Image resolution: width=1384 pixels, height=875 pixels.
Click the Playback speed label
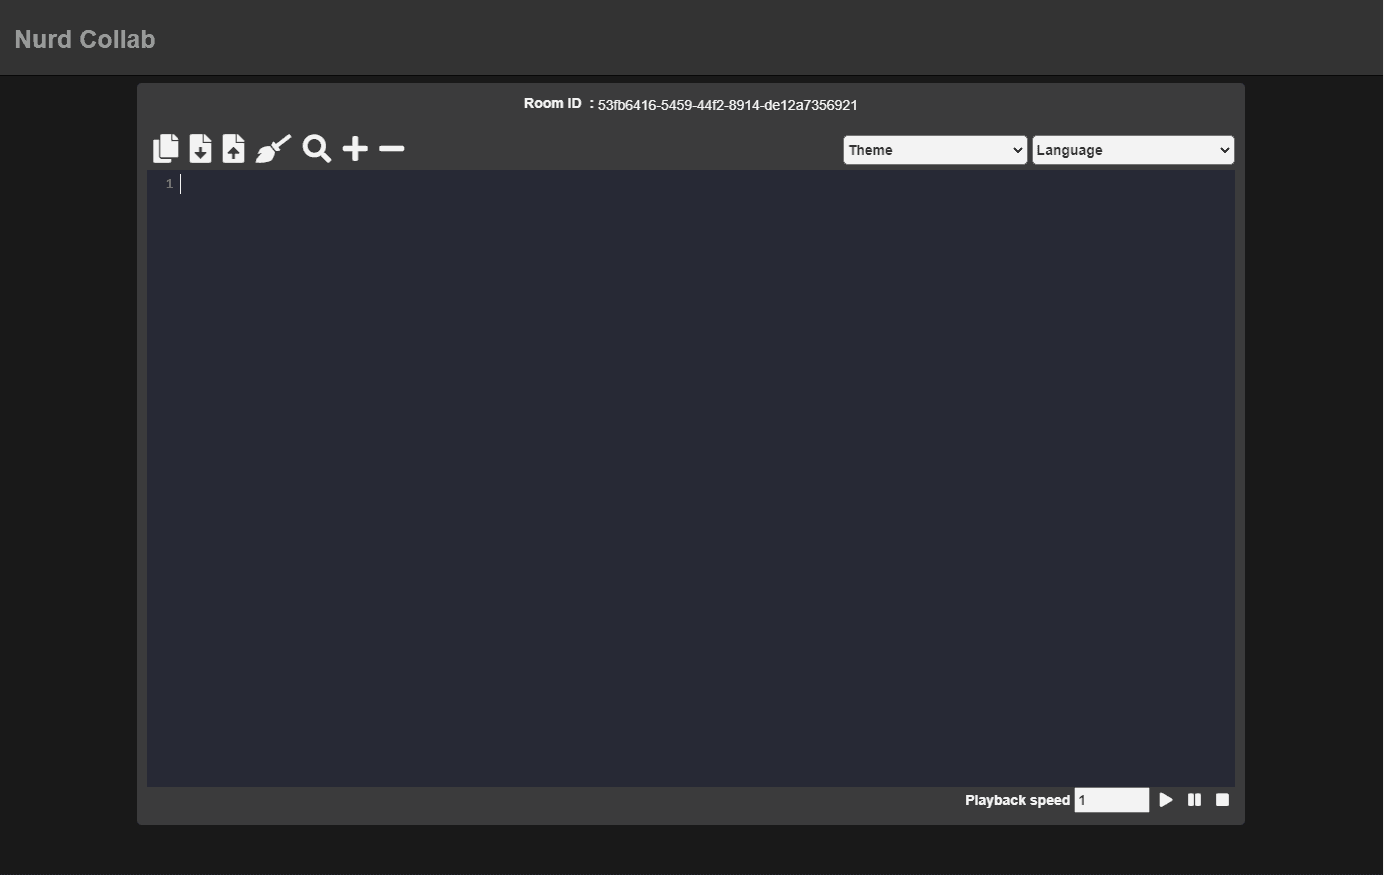(1017, 800)
